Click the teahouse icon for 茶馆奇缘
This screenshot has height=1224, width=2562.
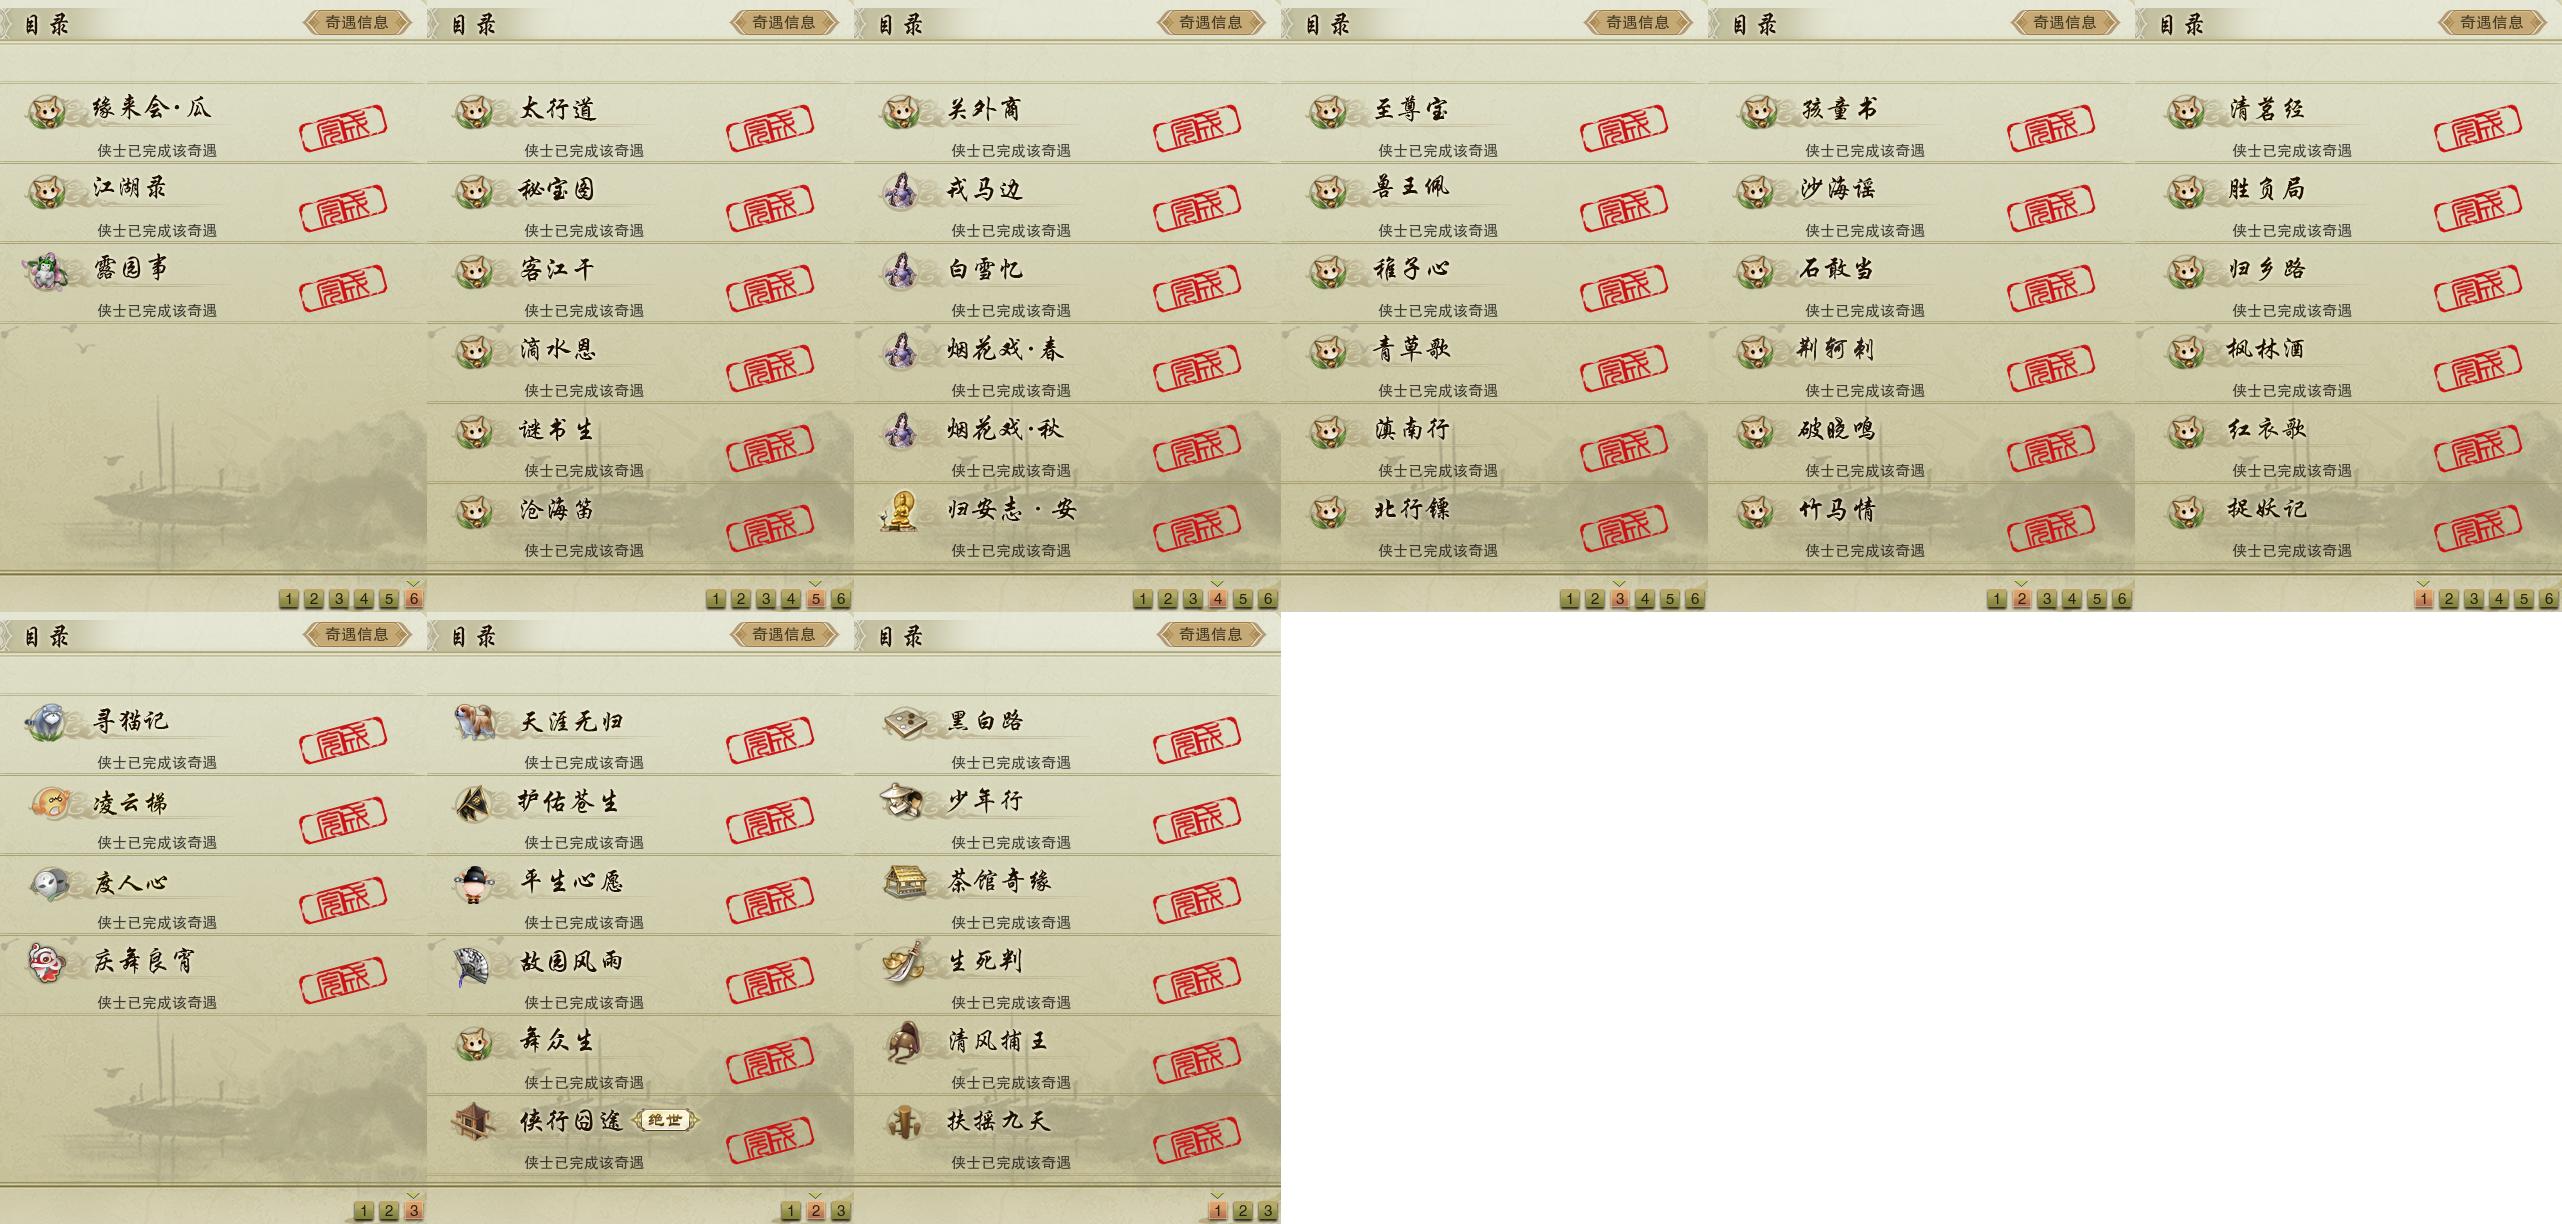(x=903, y=881)
